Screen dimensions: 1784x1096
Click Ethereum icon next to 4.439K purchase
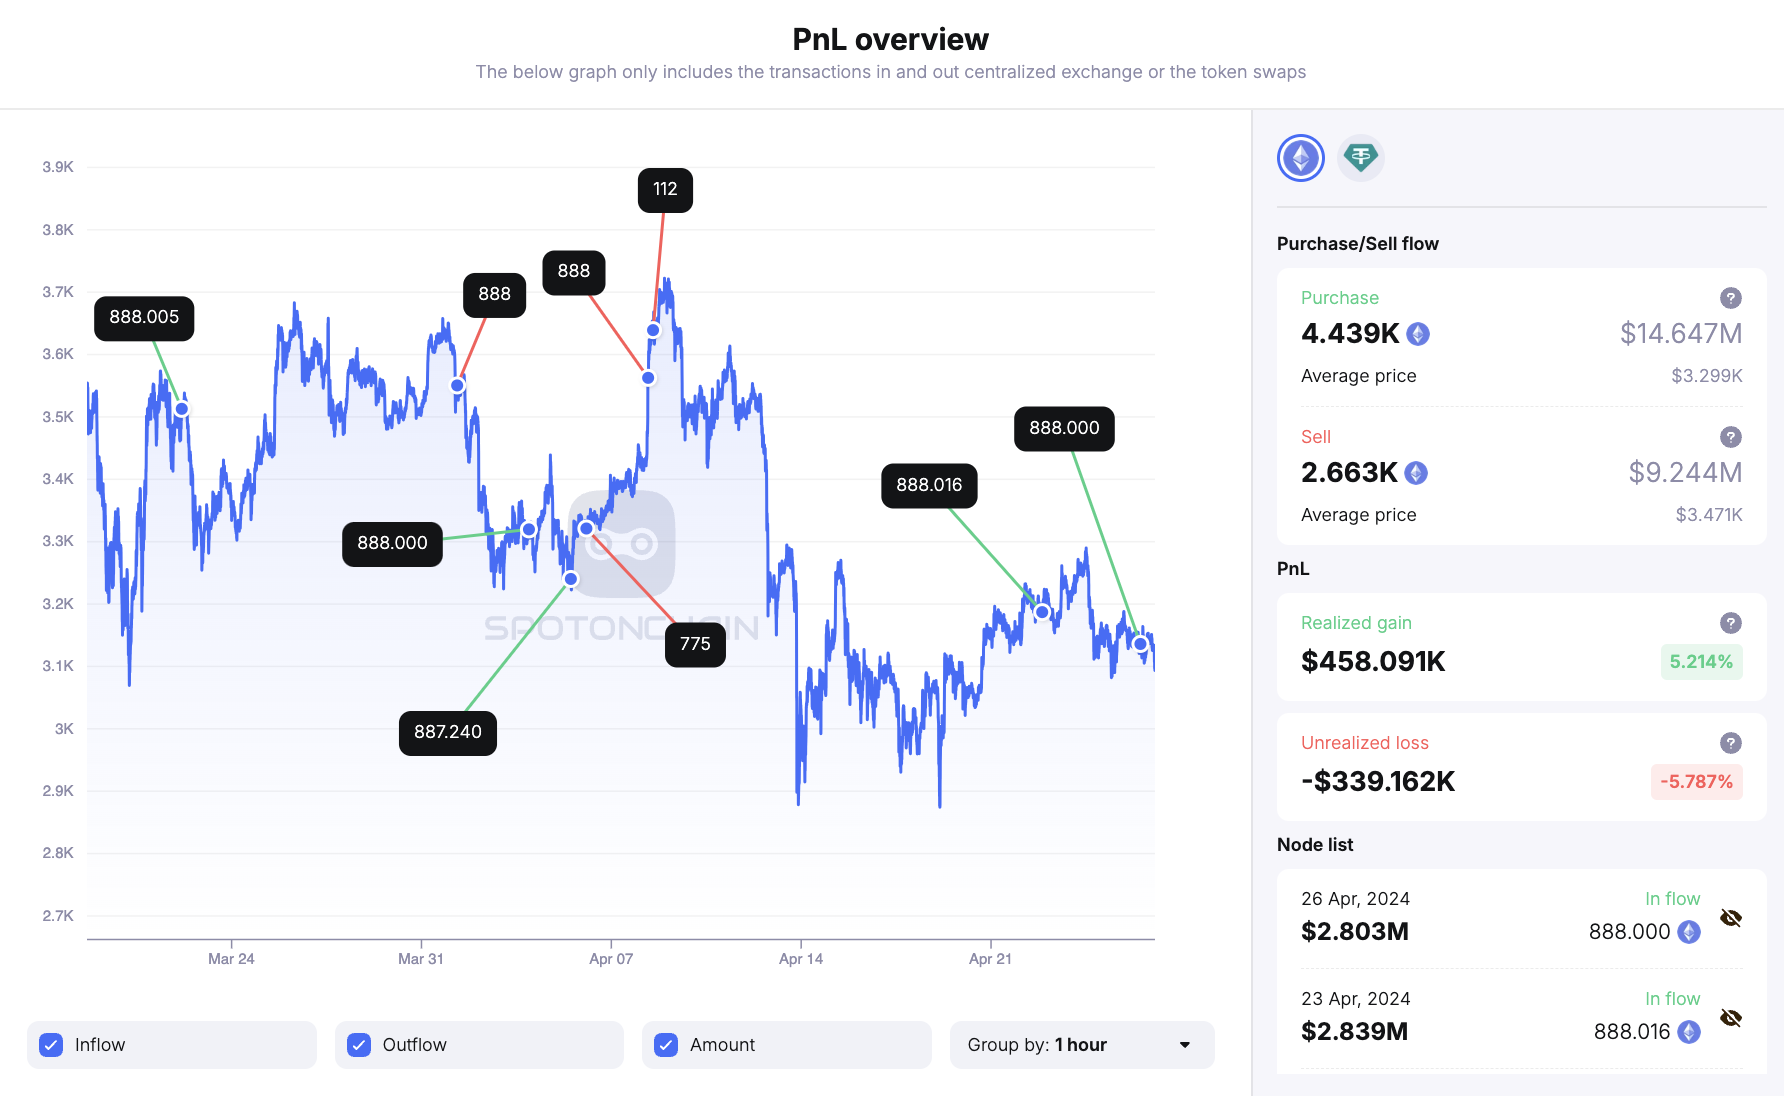(x=1418, y=334)
